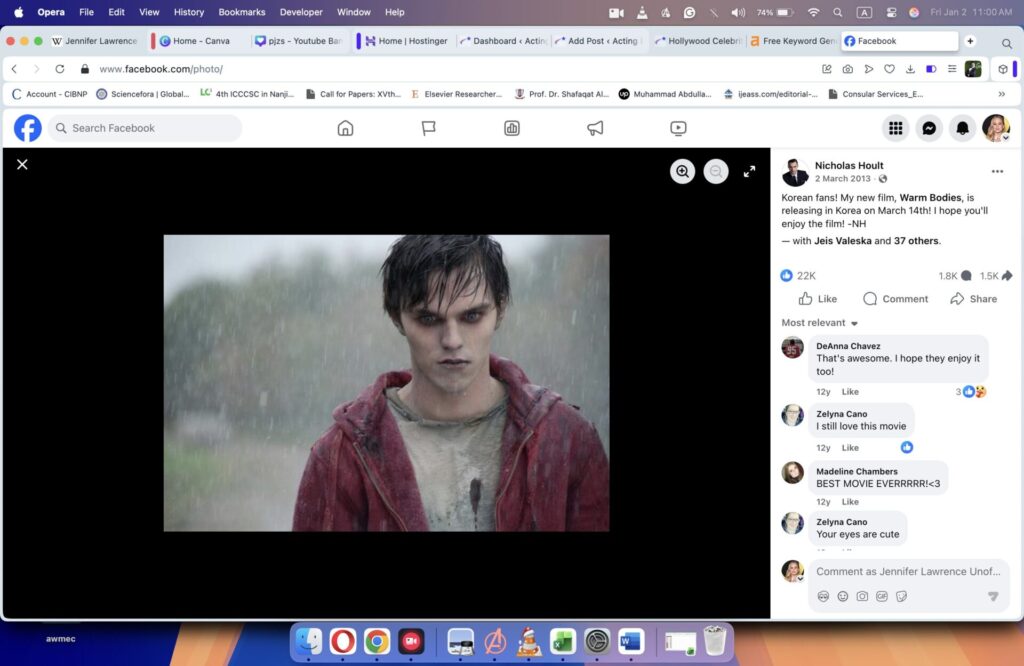The height and width of the screenshot is (666, 1024).
Task: Open the Most relevant sort dropdown
Action: [818, 322]
